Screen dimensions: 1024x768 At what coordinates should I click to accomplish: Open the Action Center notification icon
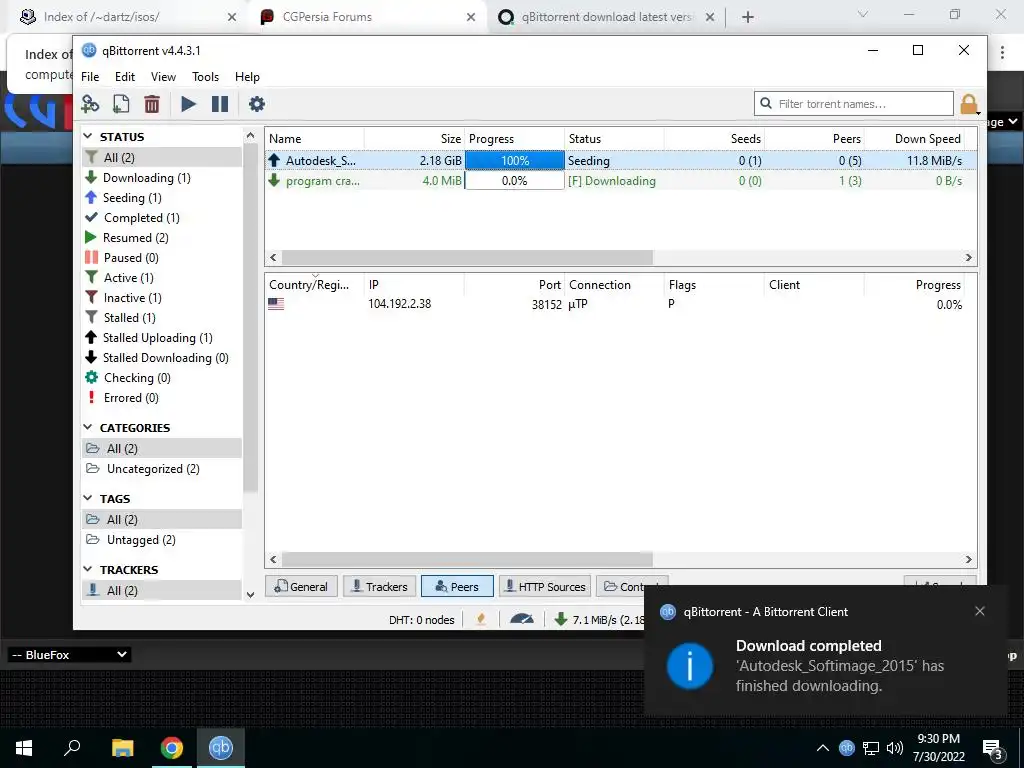(x=993, y=749)
